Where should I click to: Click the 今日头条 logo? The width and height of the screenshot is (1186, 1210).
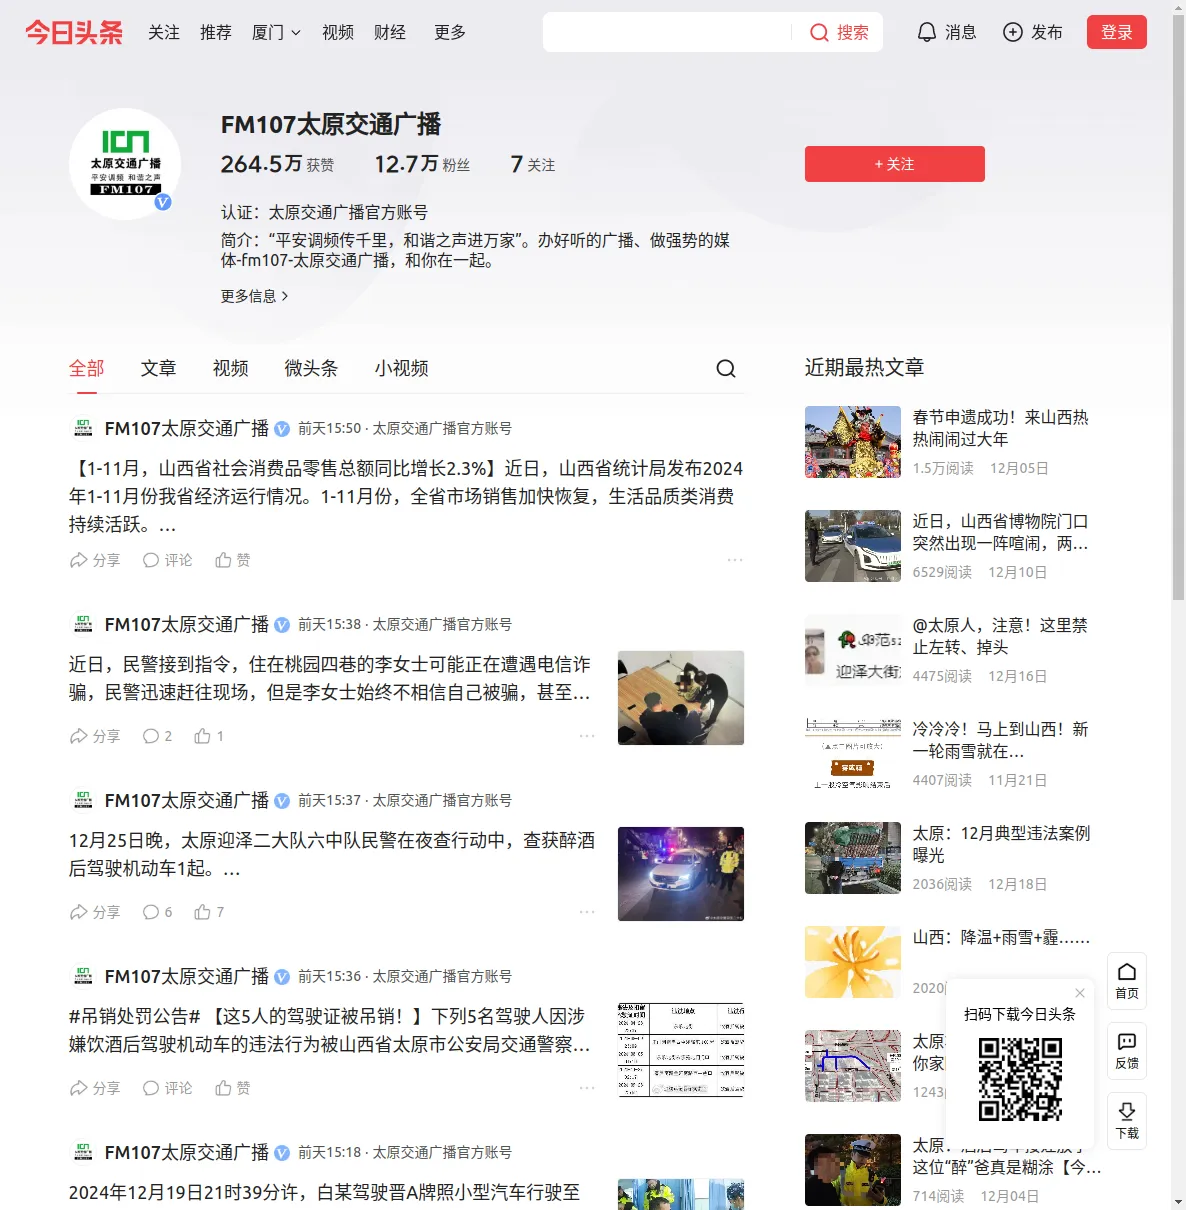(74, 33)
